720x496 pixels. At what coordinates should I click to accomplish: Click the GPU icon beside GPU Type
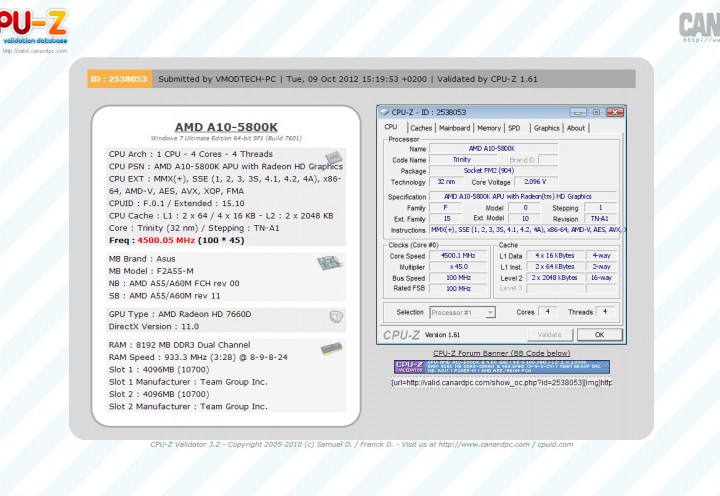(x=336, y=316)
